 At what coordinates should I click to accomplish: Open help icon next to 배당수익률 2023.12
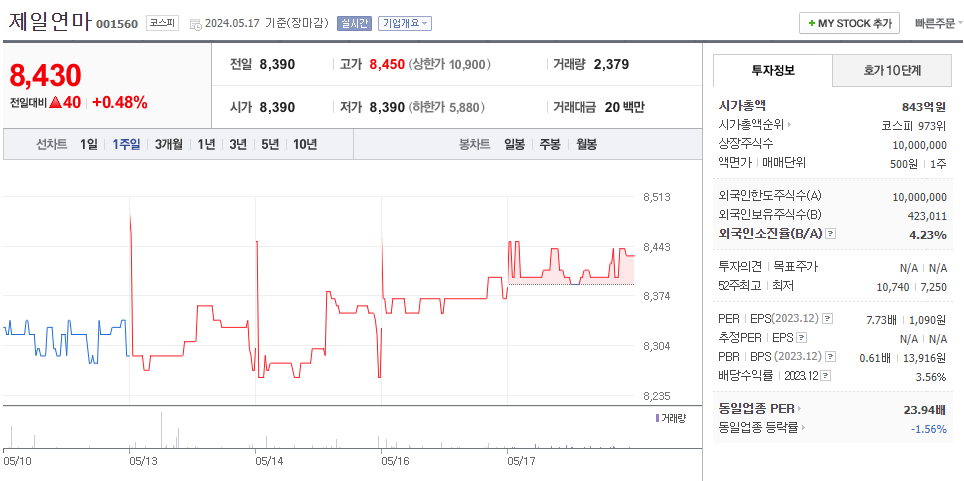pyautogui.click(x=827, y=376)
